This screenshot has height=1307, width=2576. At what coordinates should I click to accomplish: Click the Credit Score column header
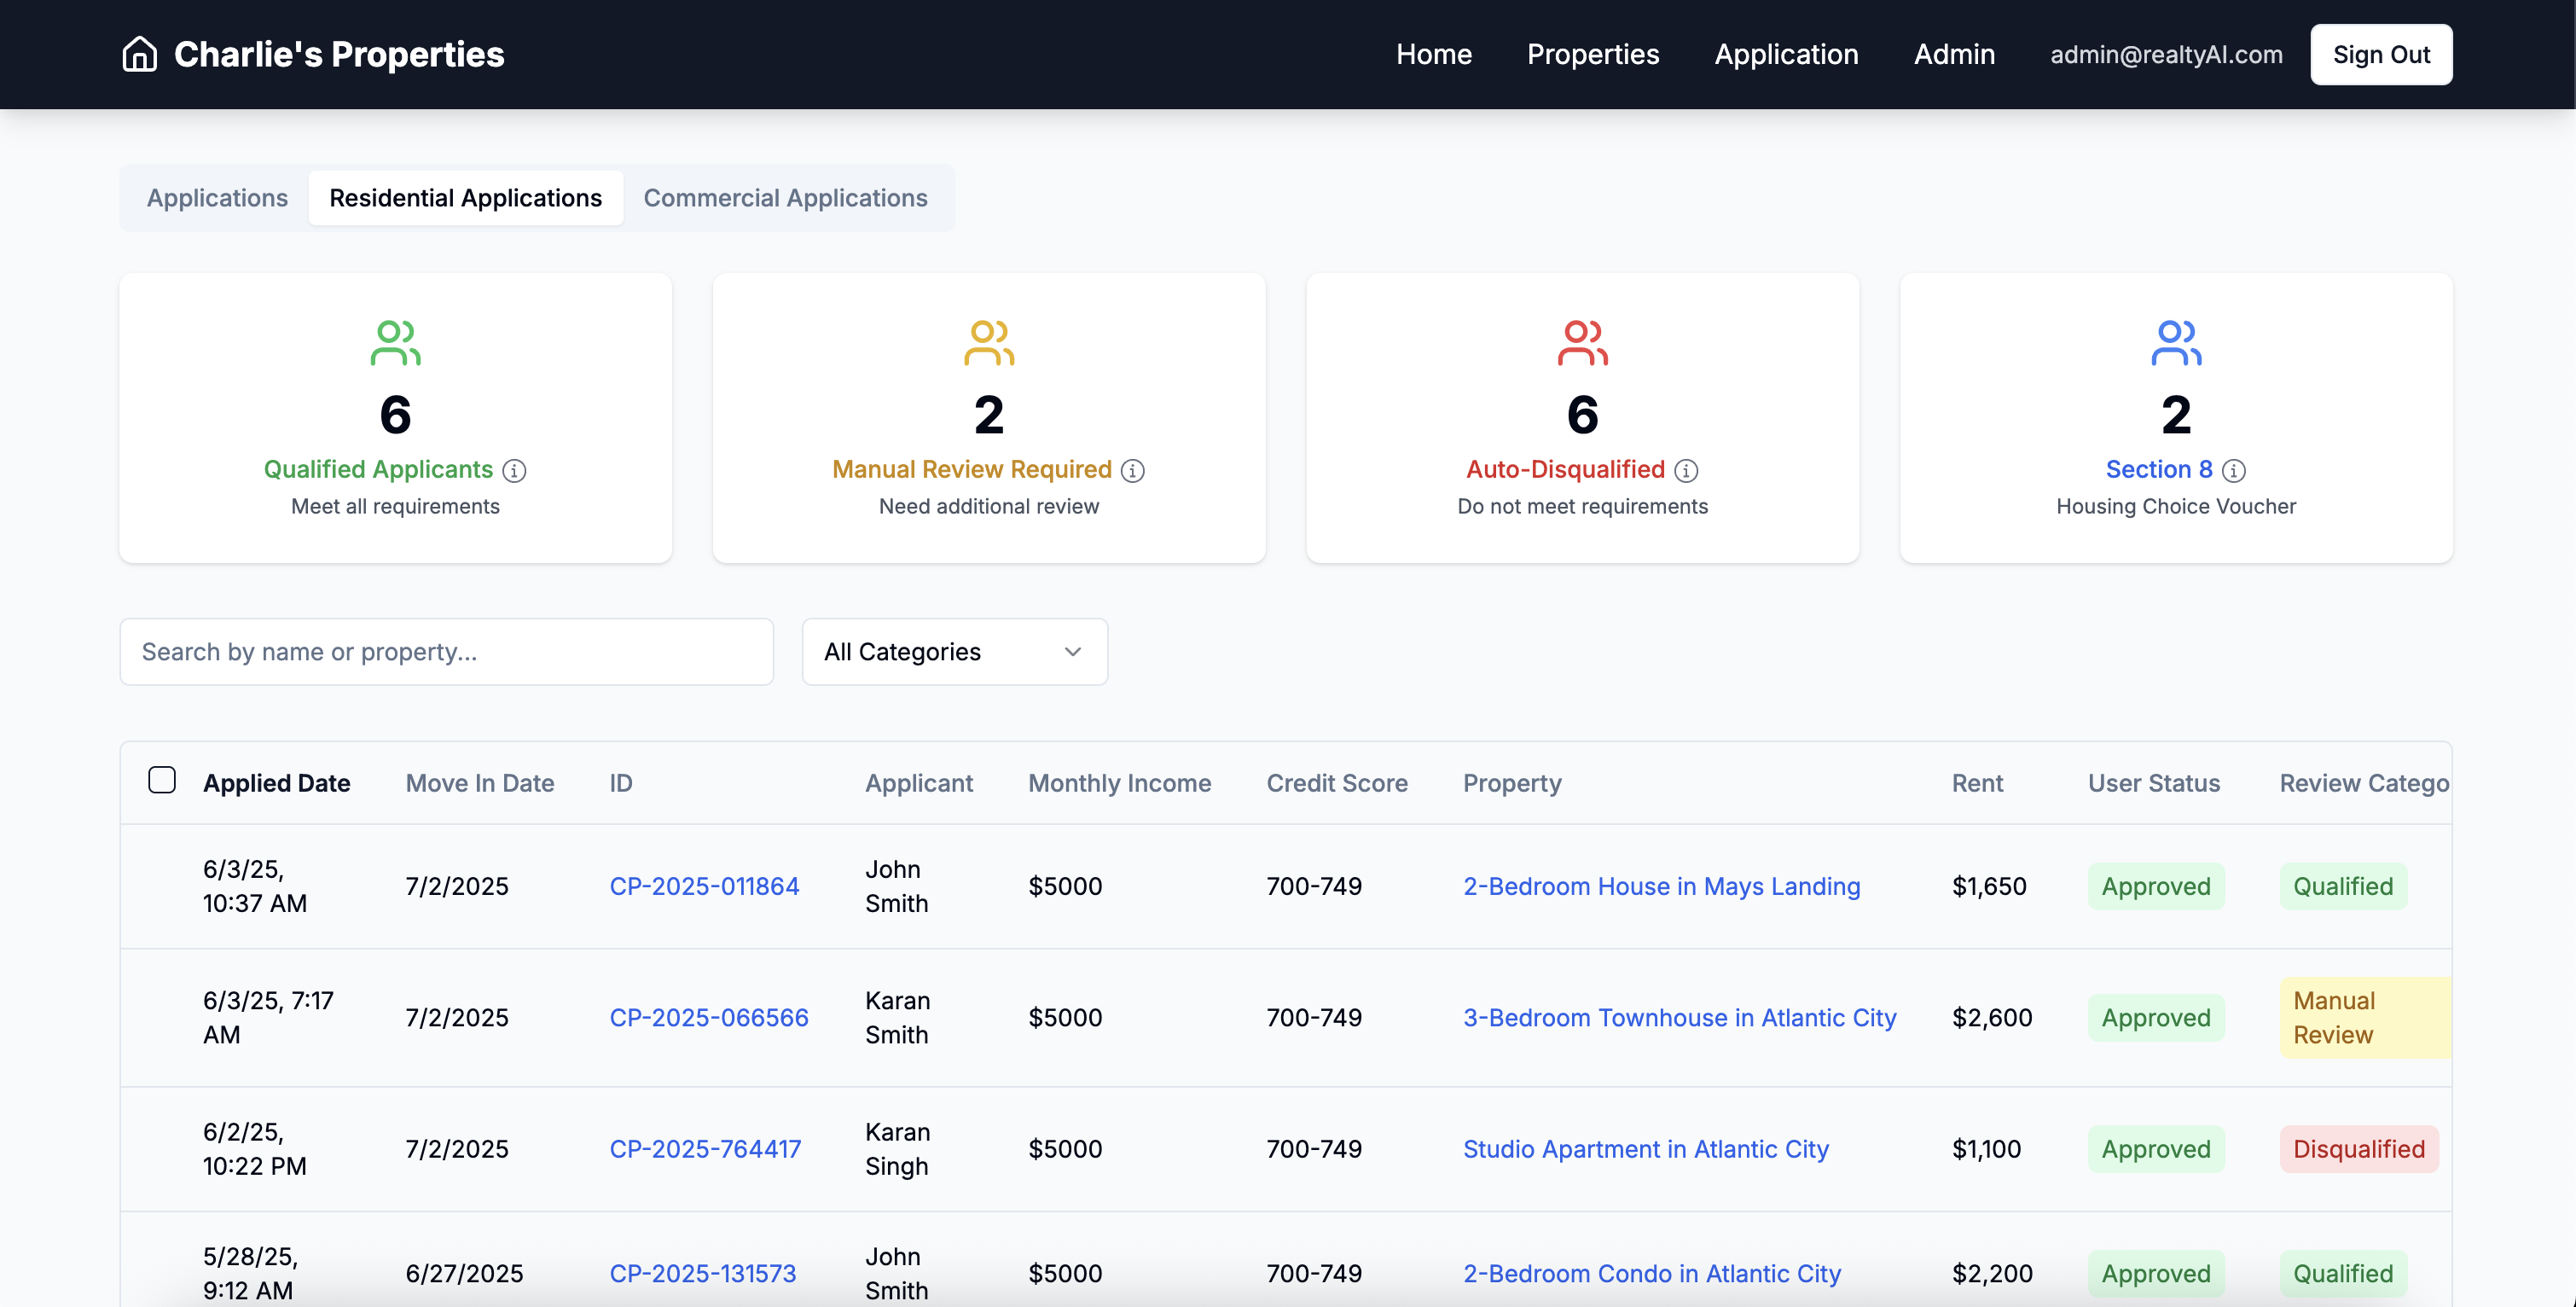[1337, 783]
